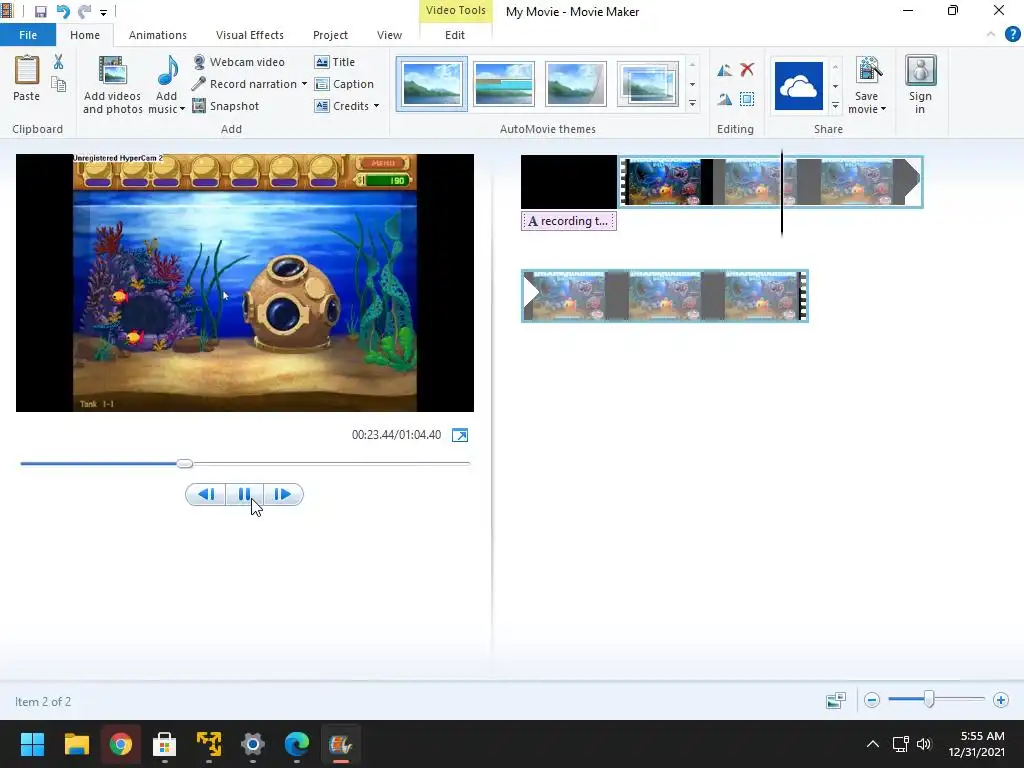Open Windows Start menu
The width and height of the screenshot is (1024, 768).
click(x=32, y=744)
